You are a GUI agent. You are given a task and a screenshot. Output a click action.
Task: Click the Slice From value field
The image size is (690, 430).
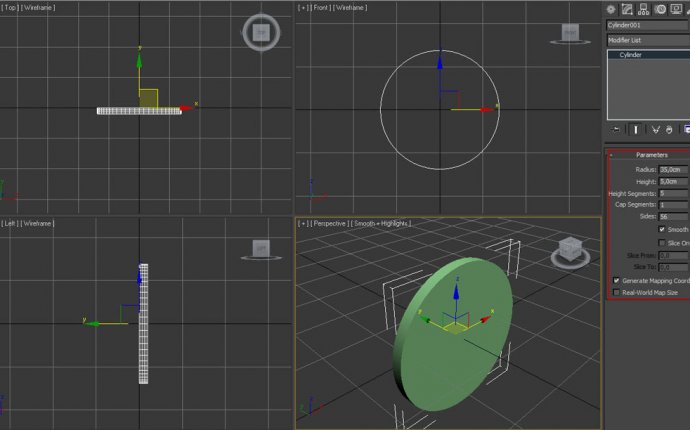[x=673, y=255]
